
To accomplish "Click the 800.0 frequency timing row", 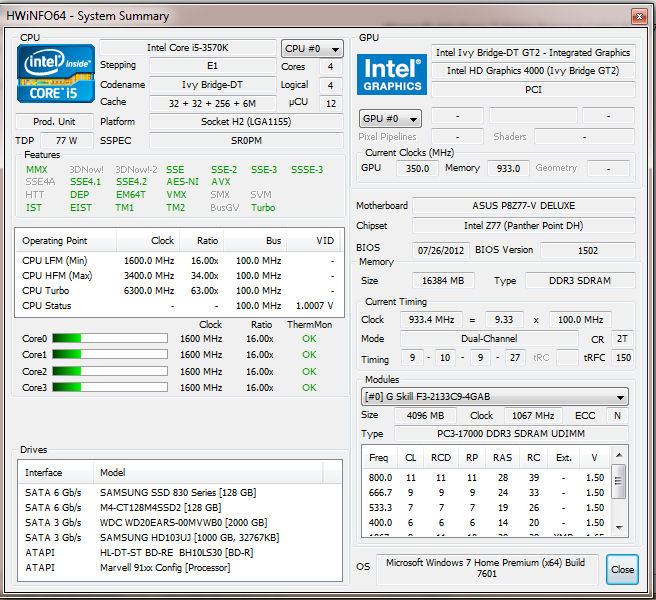I will pos(487,477).
